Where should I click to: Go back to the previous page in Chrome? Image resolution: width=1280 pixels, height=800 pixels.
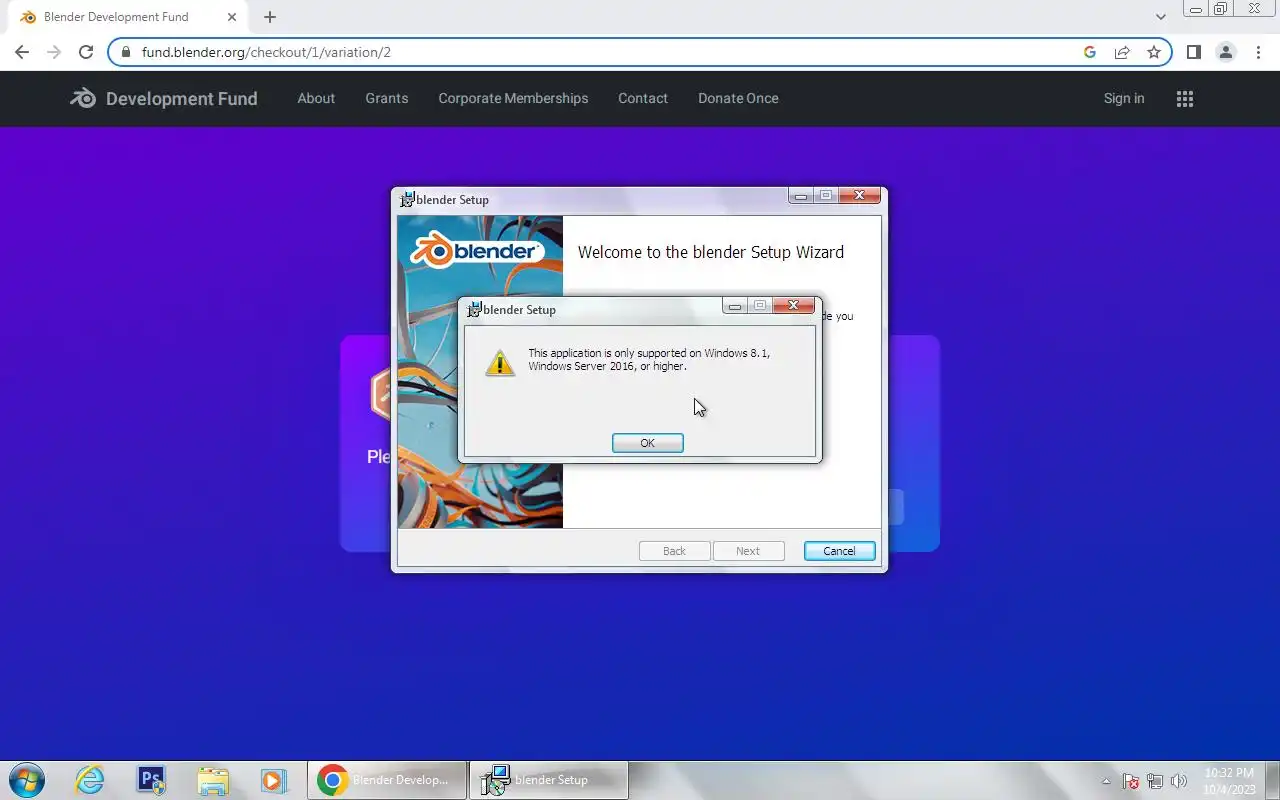tap(22, 52)
